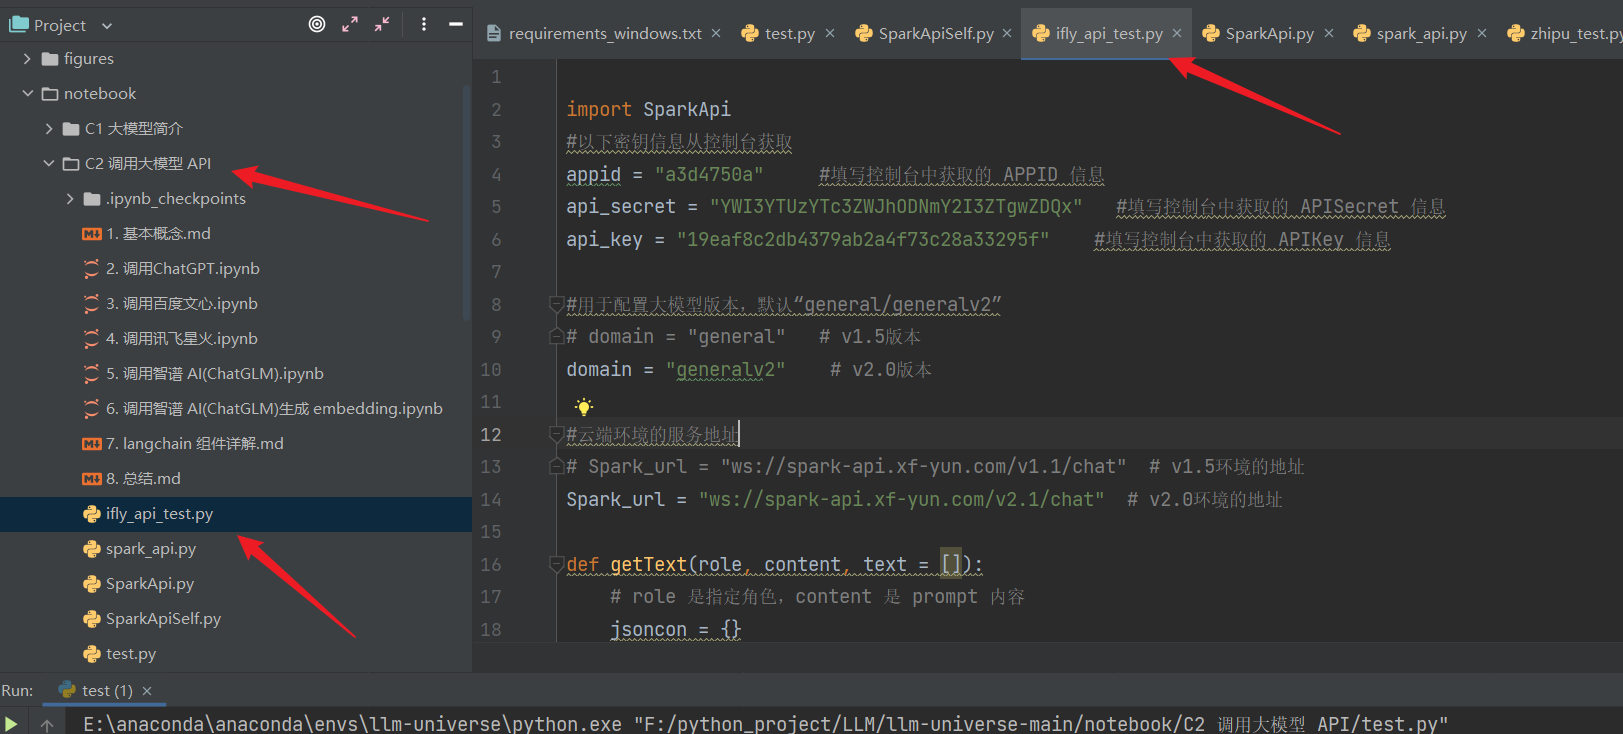Close the requirements_windows.txt tab
This screenshot has width=1623, height=734.
click(716, 34)
